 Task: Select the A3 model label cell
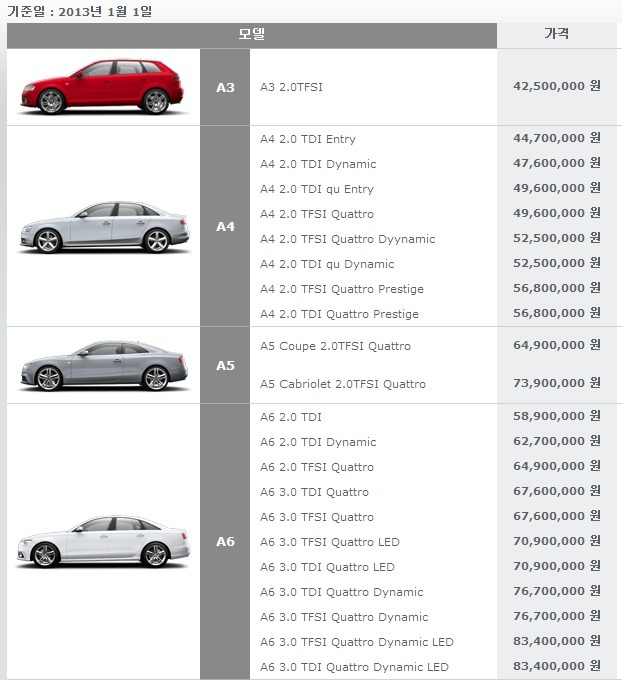pyautogui.click(x=225, y=87)
